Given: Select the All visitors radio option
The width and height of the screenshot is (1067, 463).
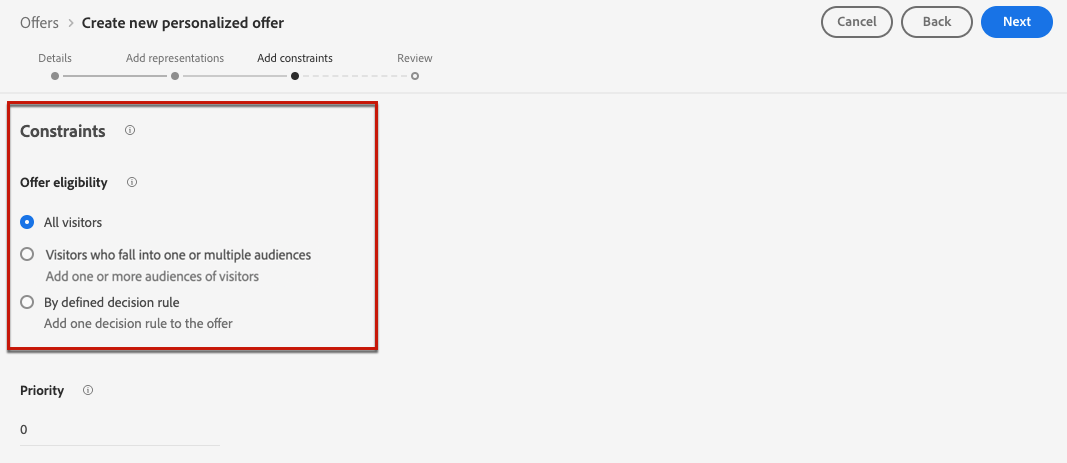Looking at the screenshot, I should (27, 222).
